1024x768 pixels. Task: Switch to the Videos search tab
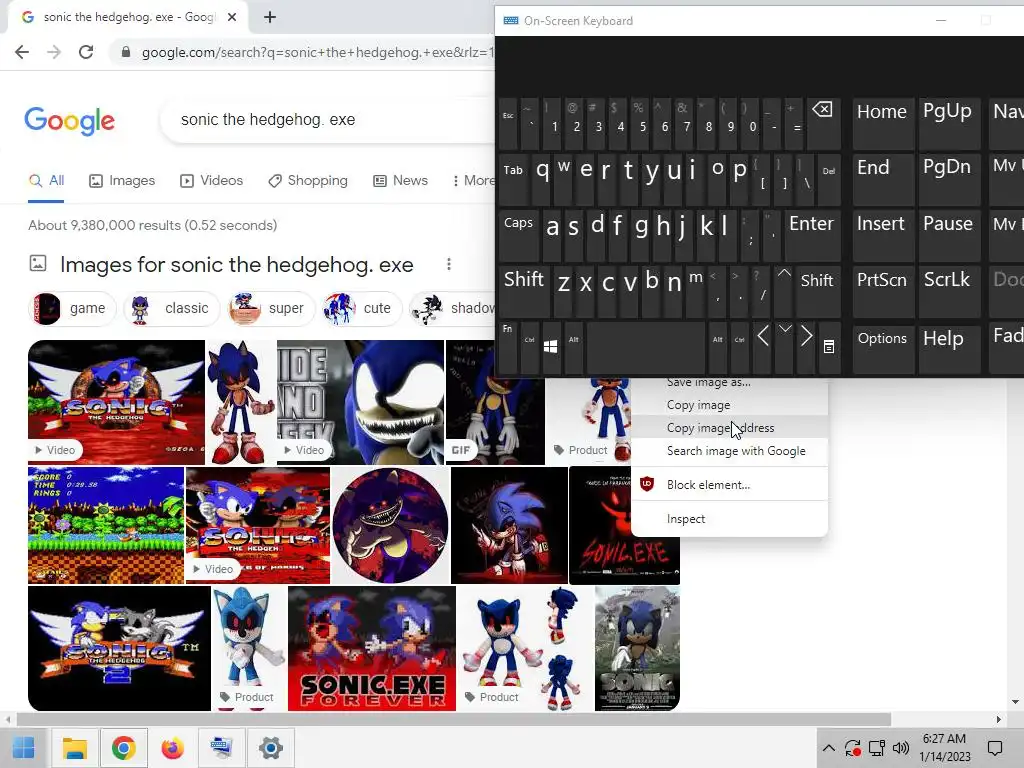(x=212, y=181)
